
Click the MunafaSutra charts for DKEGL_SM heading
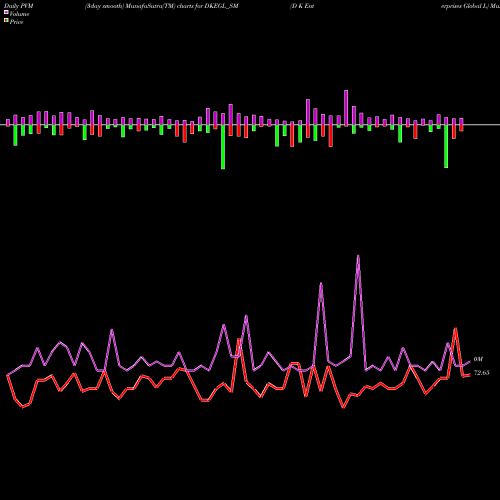pos(162,6)
